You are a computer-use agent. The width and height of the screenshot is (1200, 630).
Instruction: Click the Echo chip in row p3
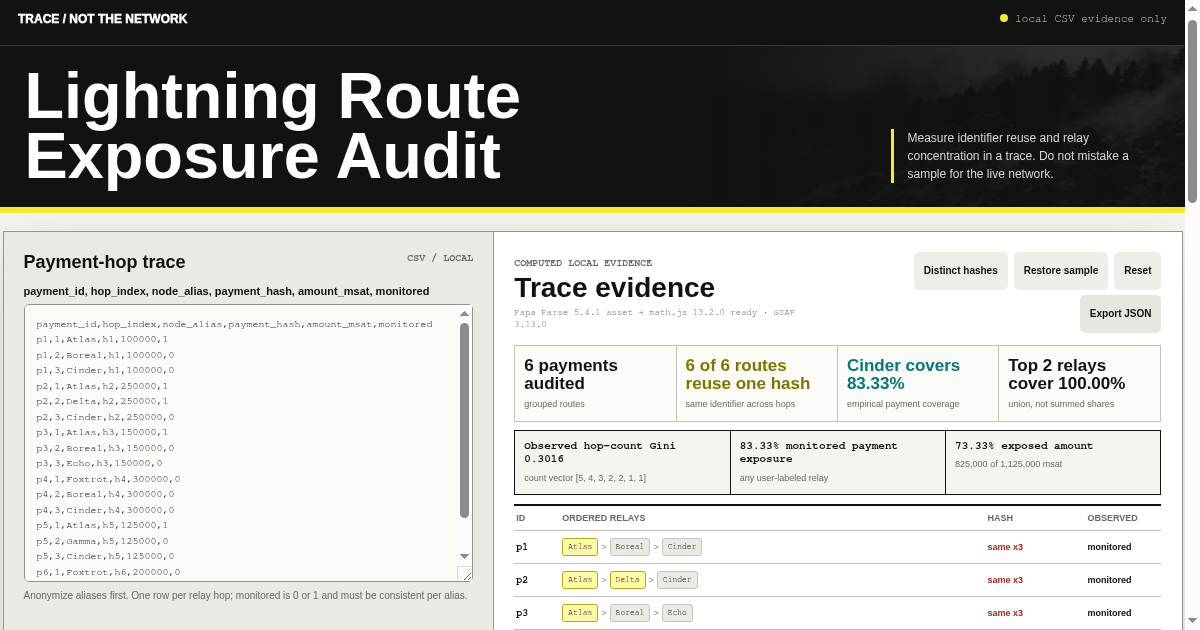point(677,613)
